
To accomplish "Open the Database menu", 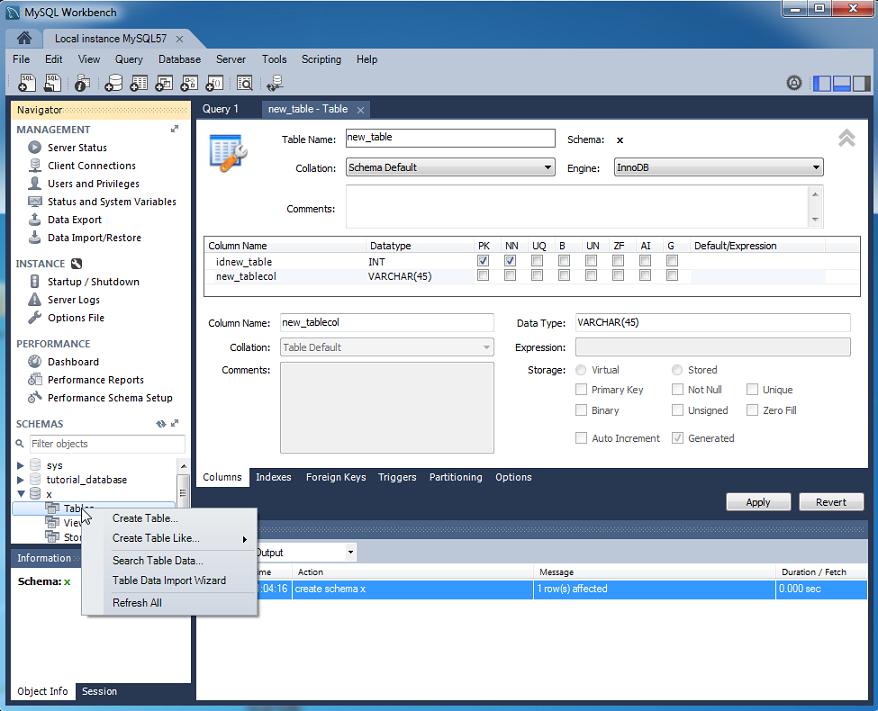I will coord(179,59).
